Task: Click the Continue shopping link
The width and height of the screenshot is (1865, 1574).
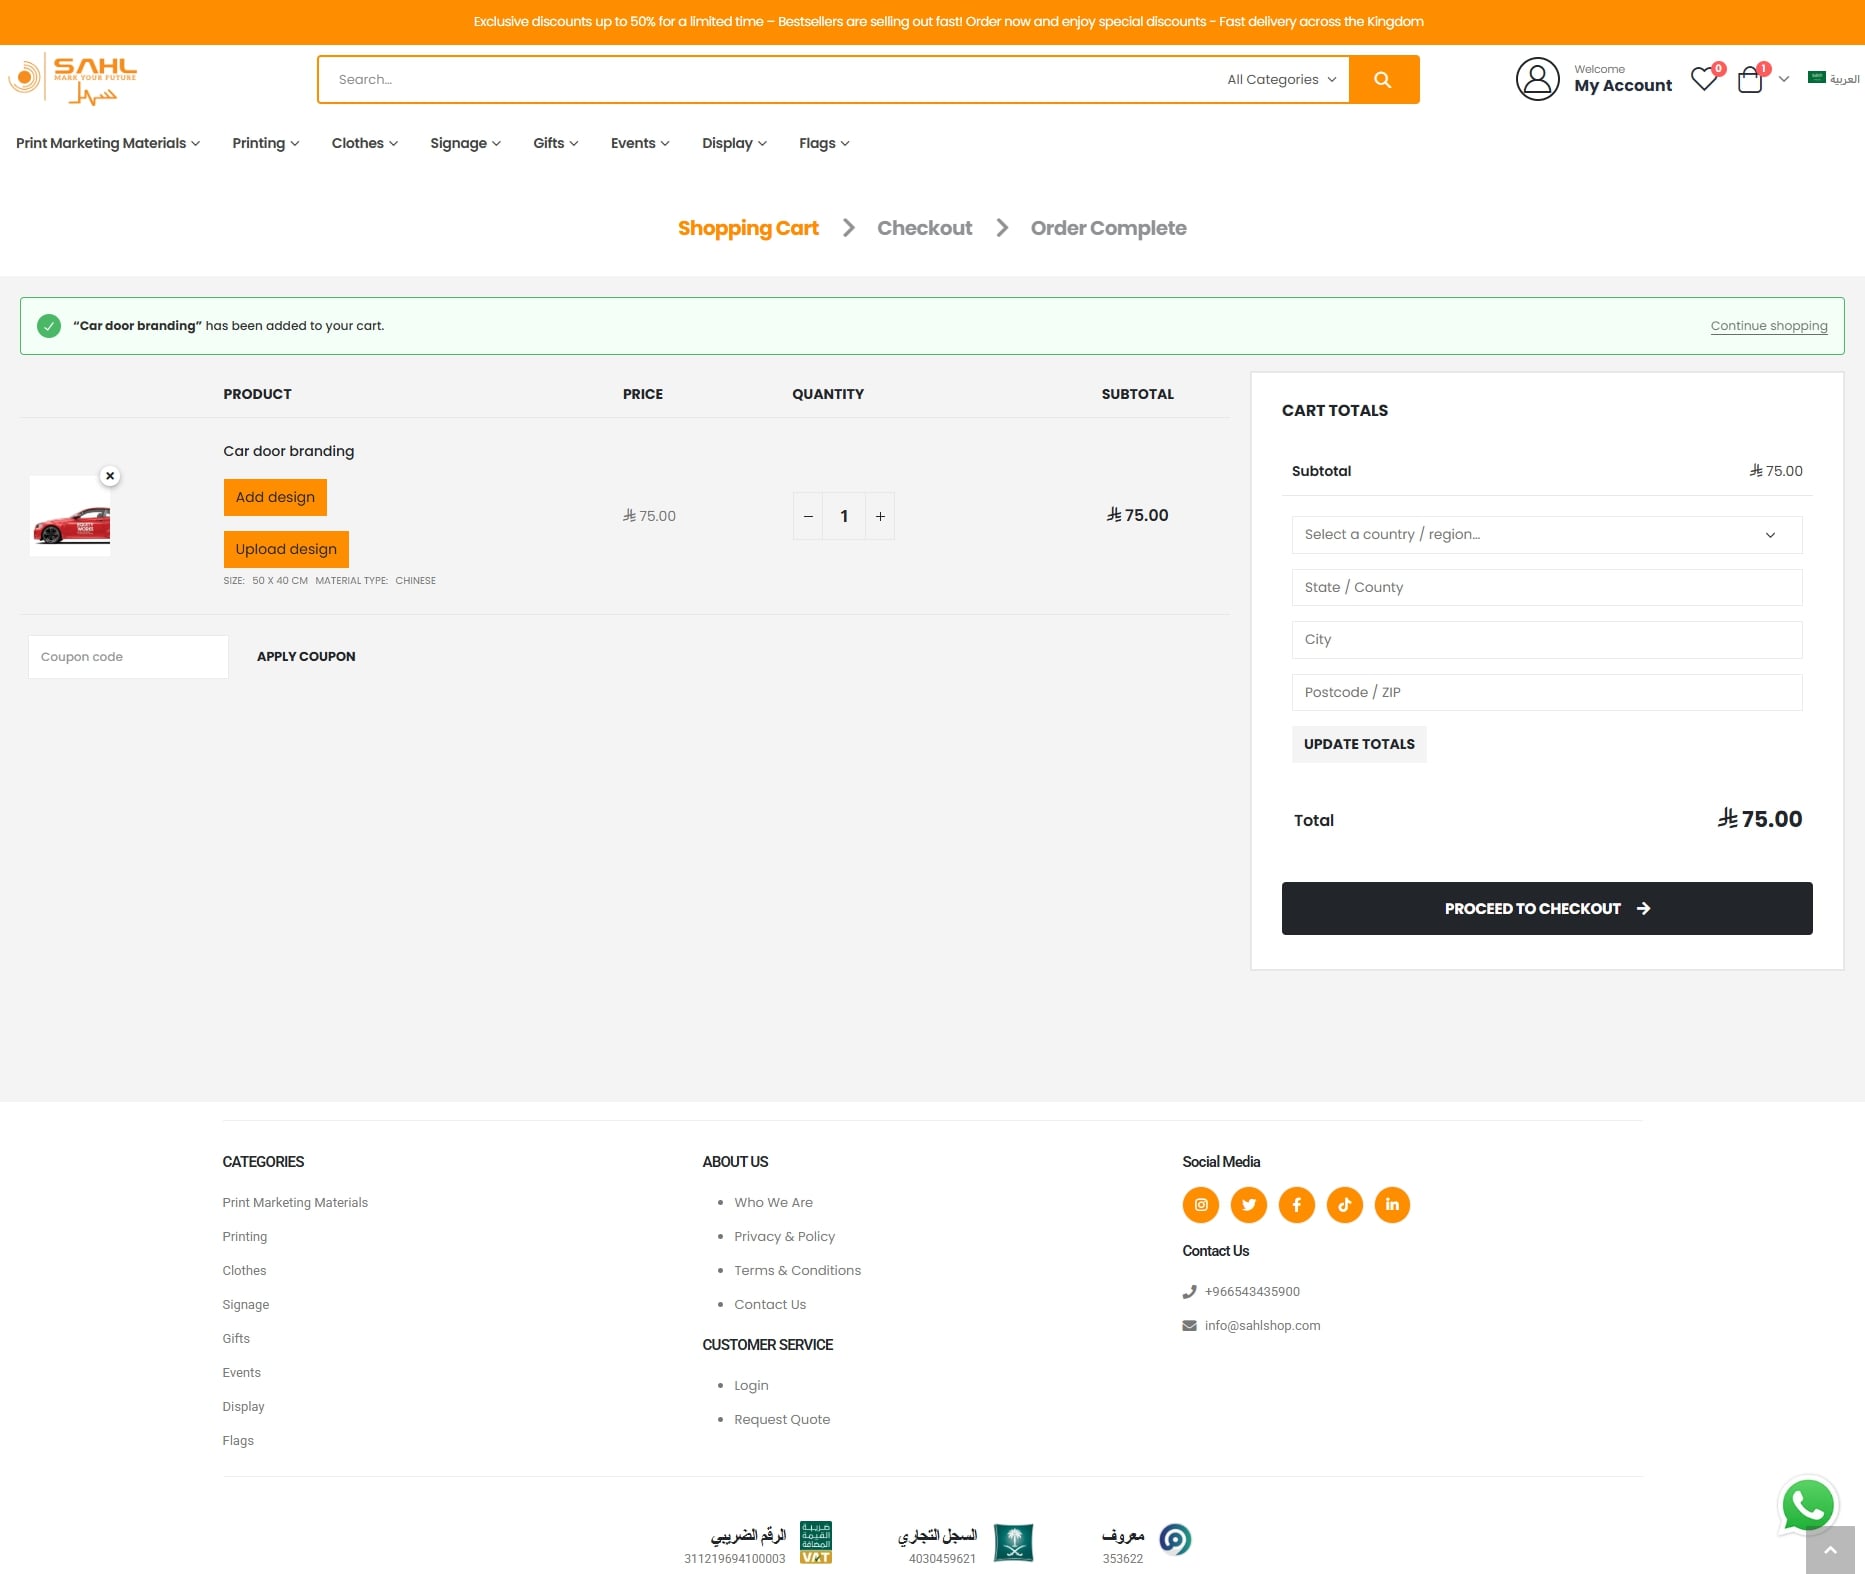Action: tap(1768, 326)
